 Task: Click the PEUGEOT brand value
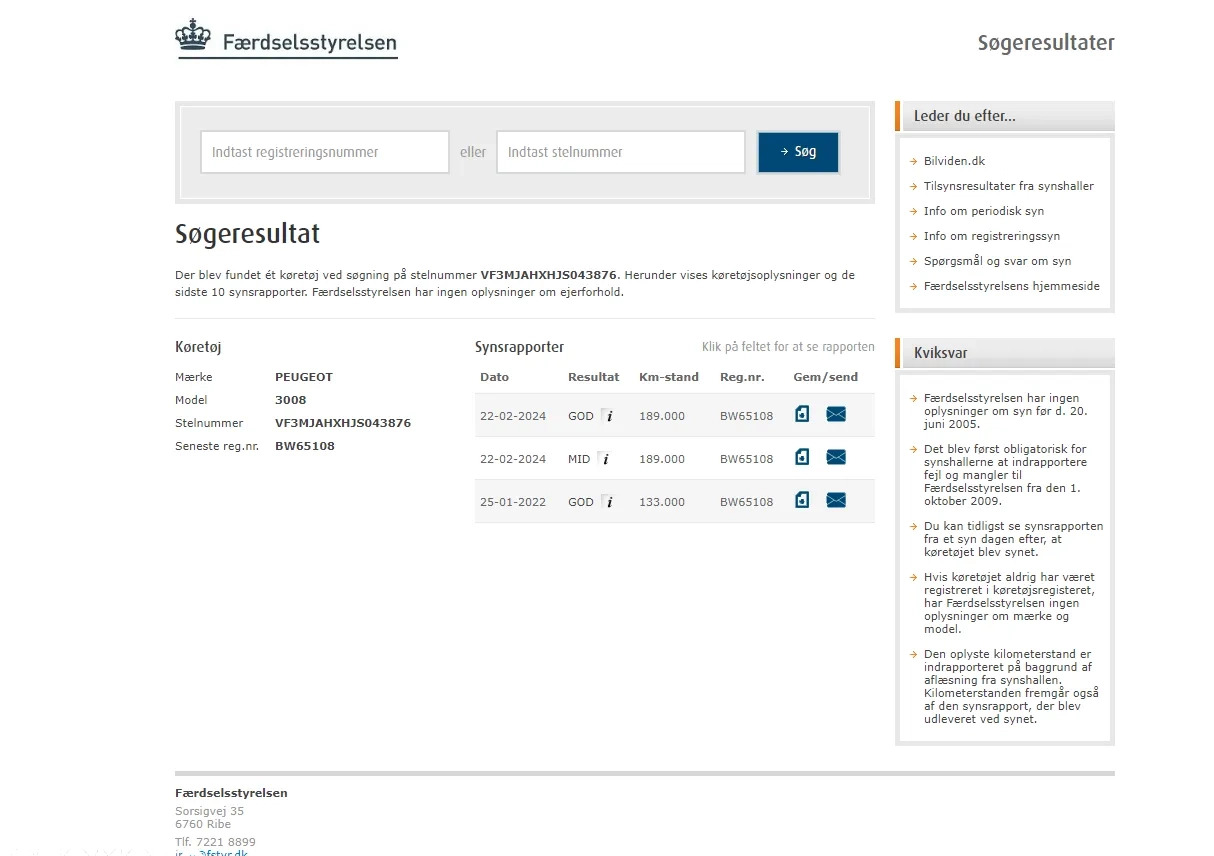tap(304, 377)
